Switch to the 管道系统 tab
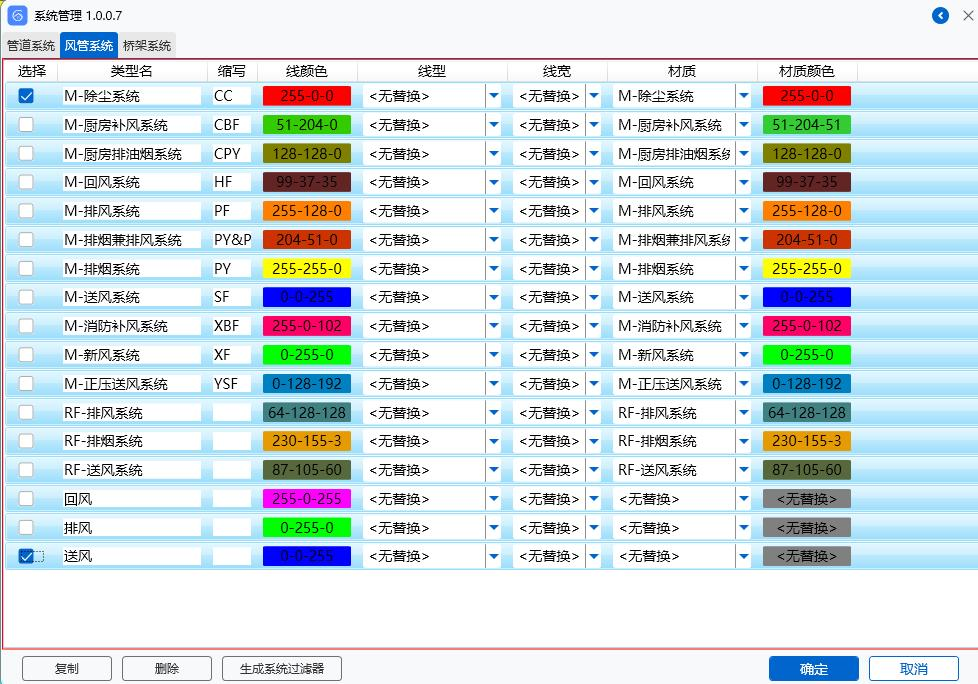The width and height of the screenshot is (978, 684). (x=31, y=46)
